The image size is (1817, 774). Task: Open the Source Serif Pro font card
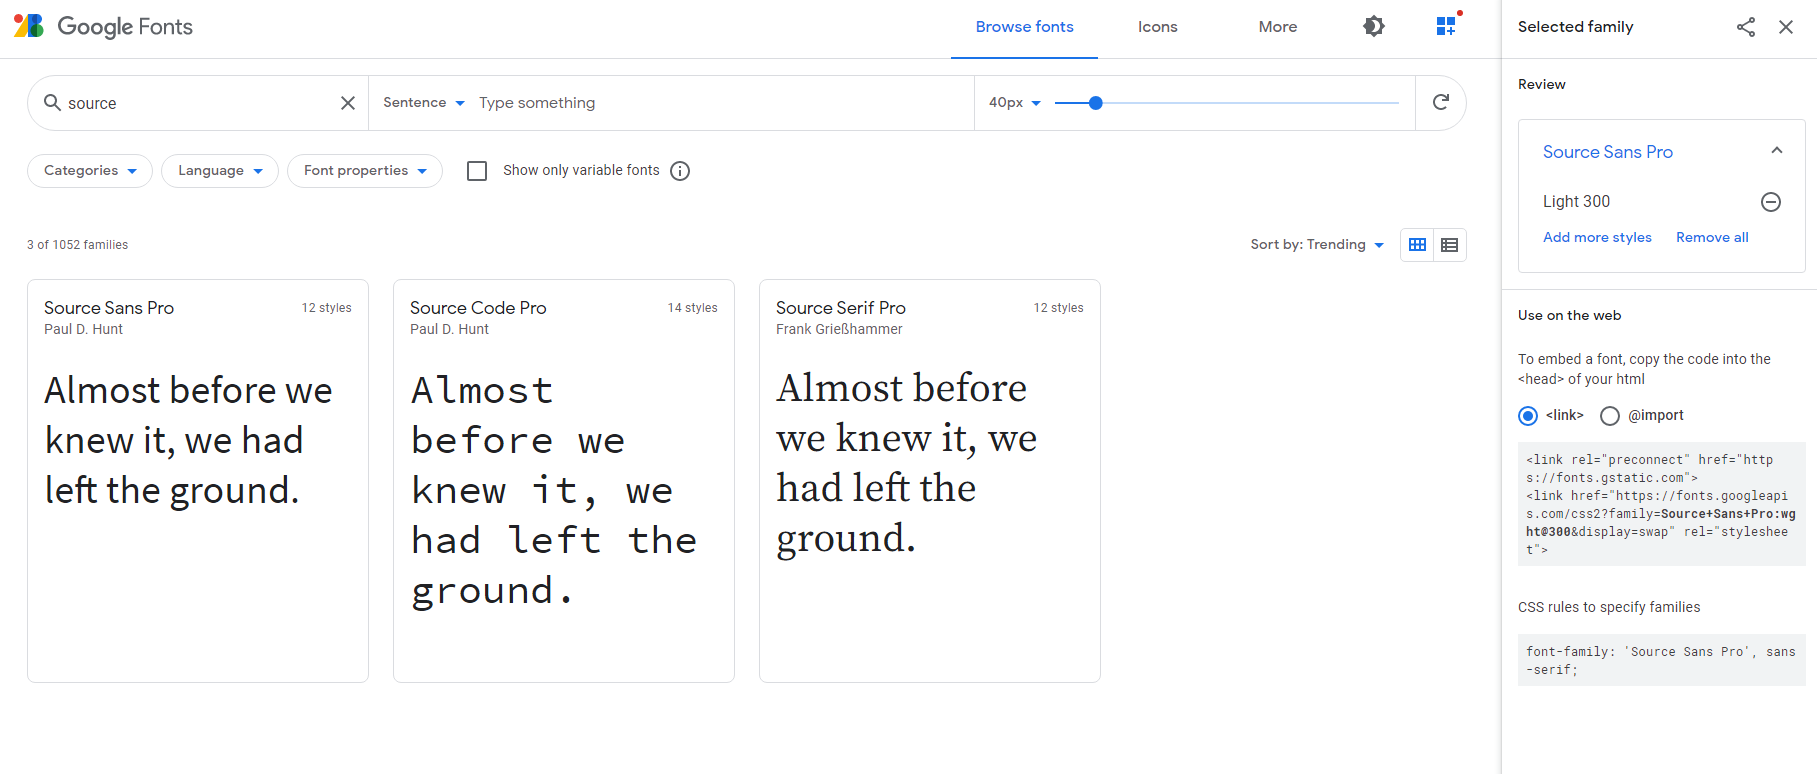click(930, 481)
